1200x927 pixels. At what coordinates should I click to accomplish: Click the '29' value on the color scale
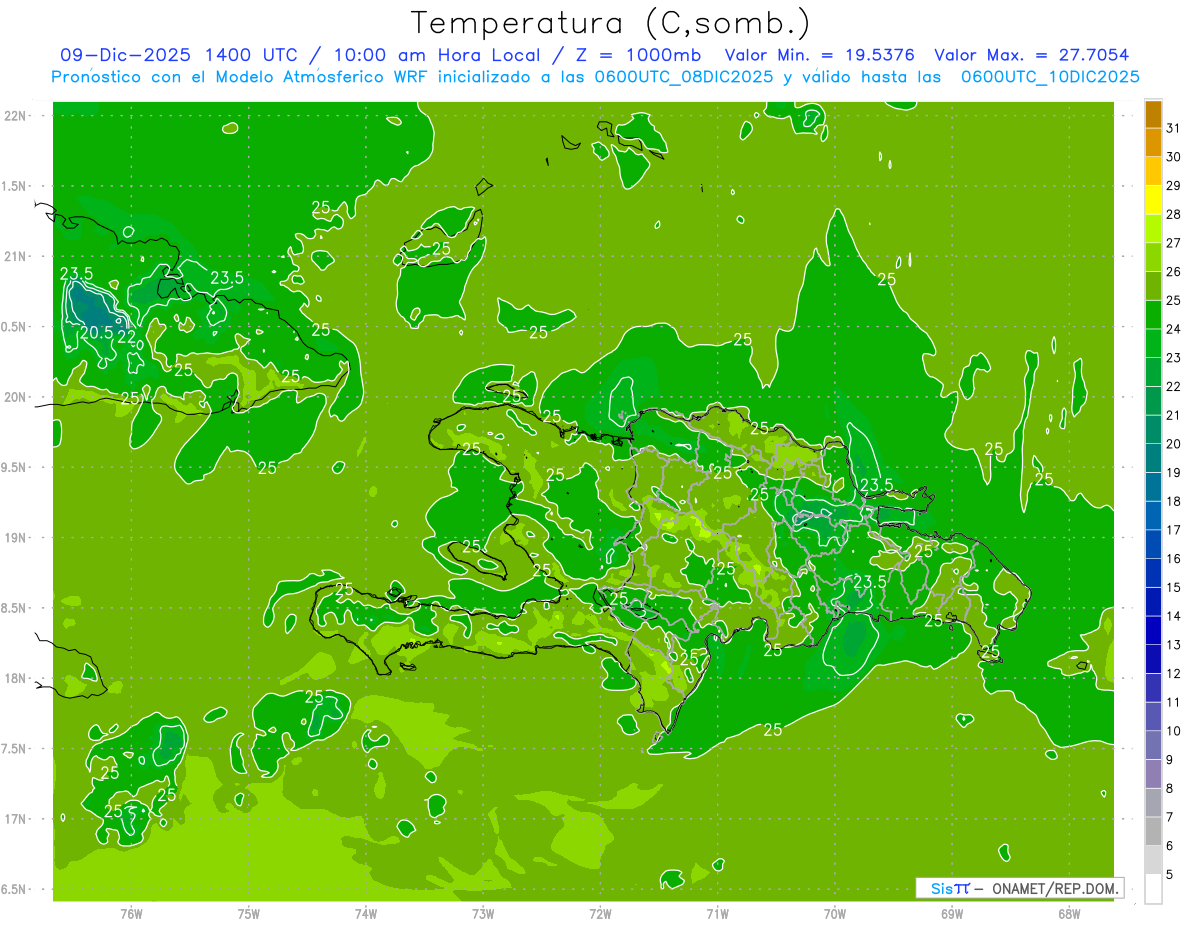click(1174, 186)
